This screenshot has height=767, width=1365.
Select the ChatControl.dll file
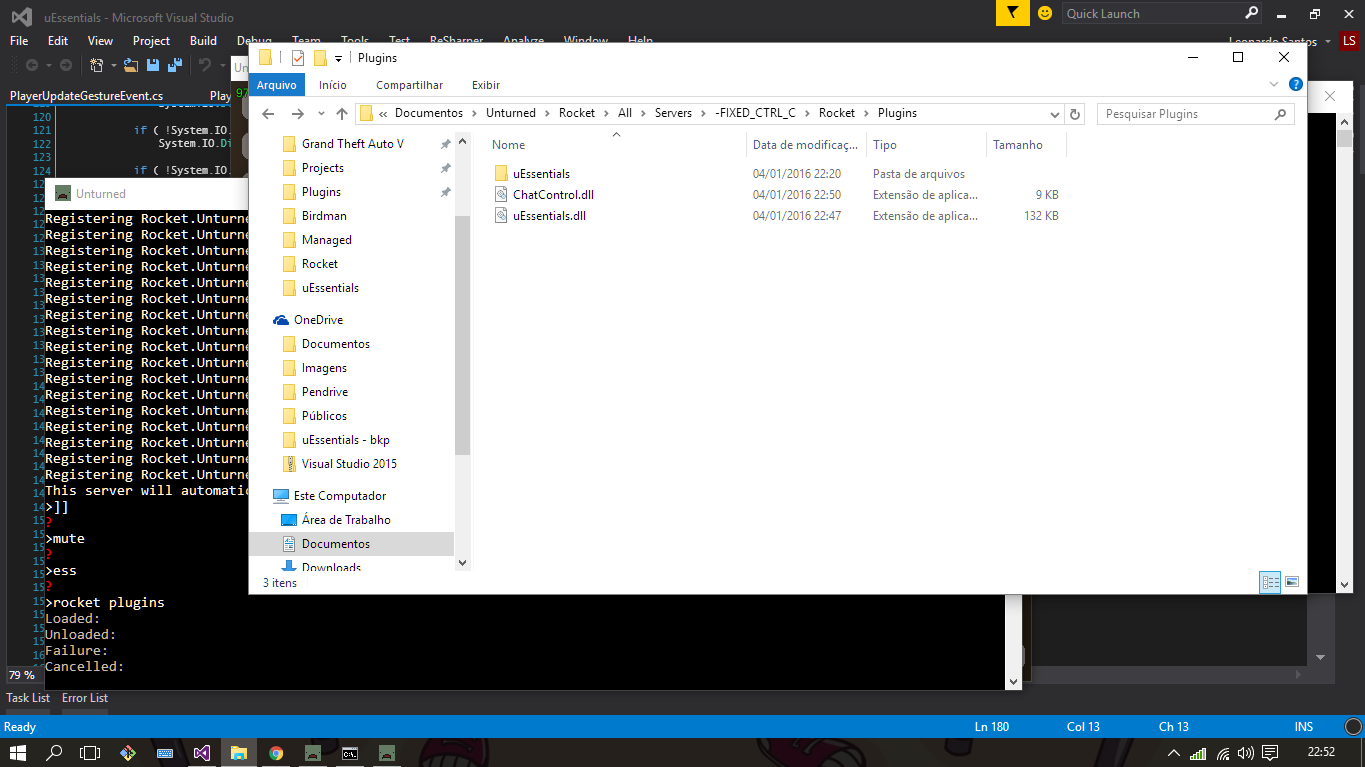(x=553, y=195)
